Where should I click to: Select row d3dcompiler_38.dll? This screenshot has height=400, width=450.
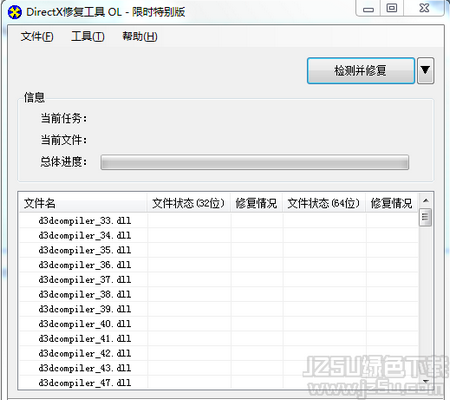point(219,294)
